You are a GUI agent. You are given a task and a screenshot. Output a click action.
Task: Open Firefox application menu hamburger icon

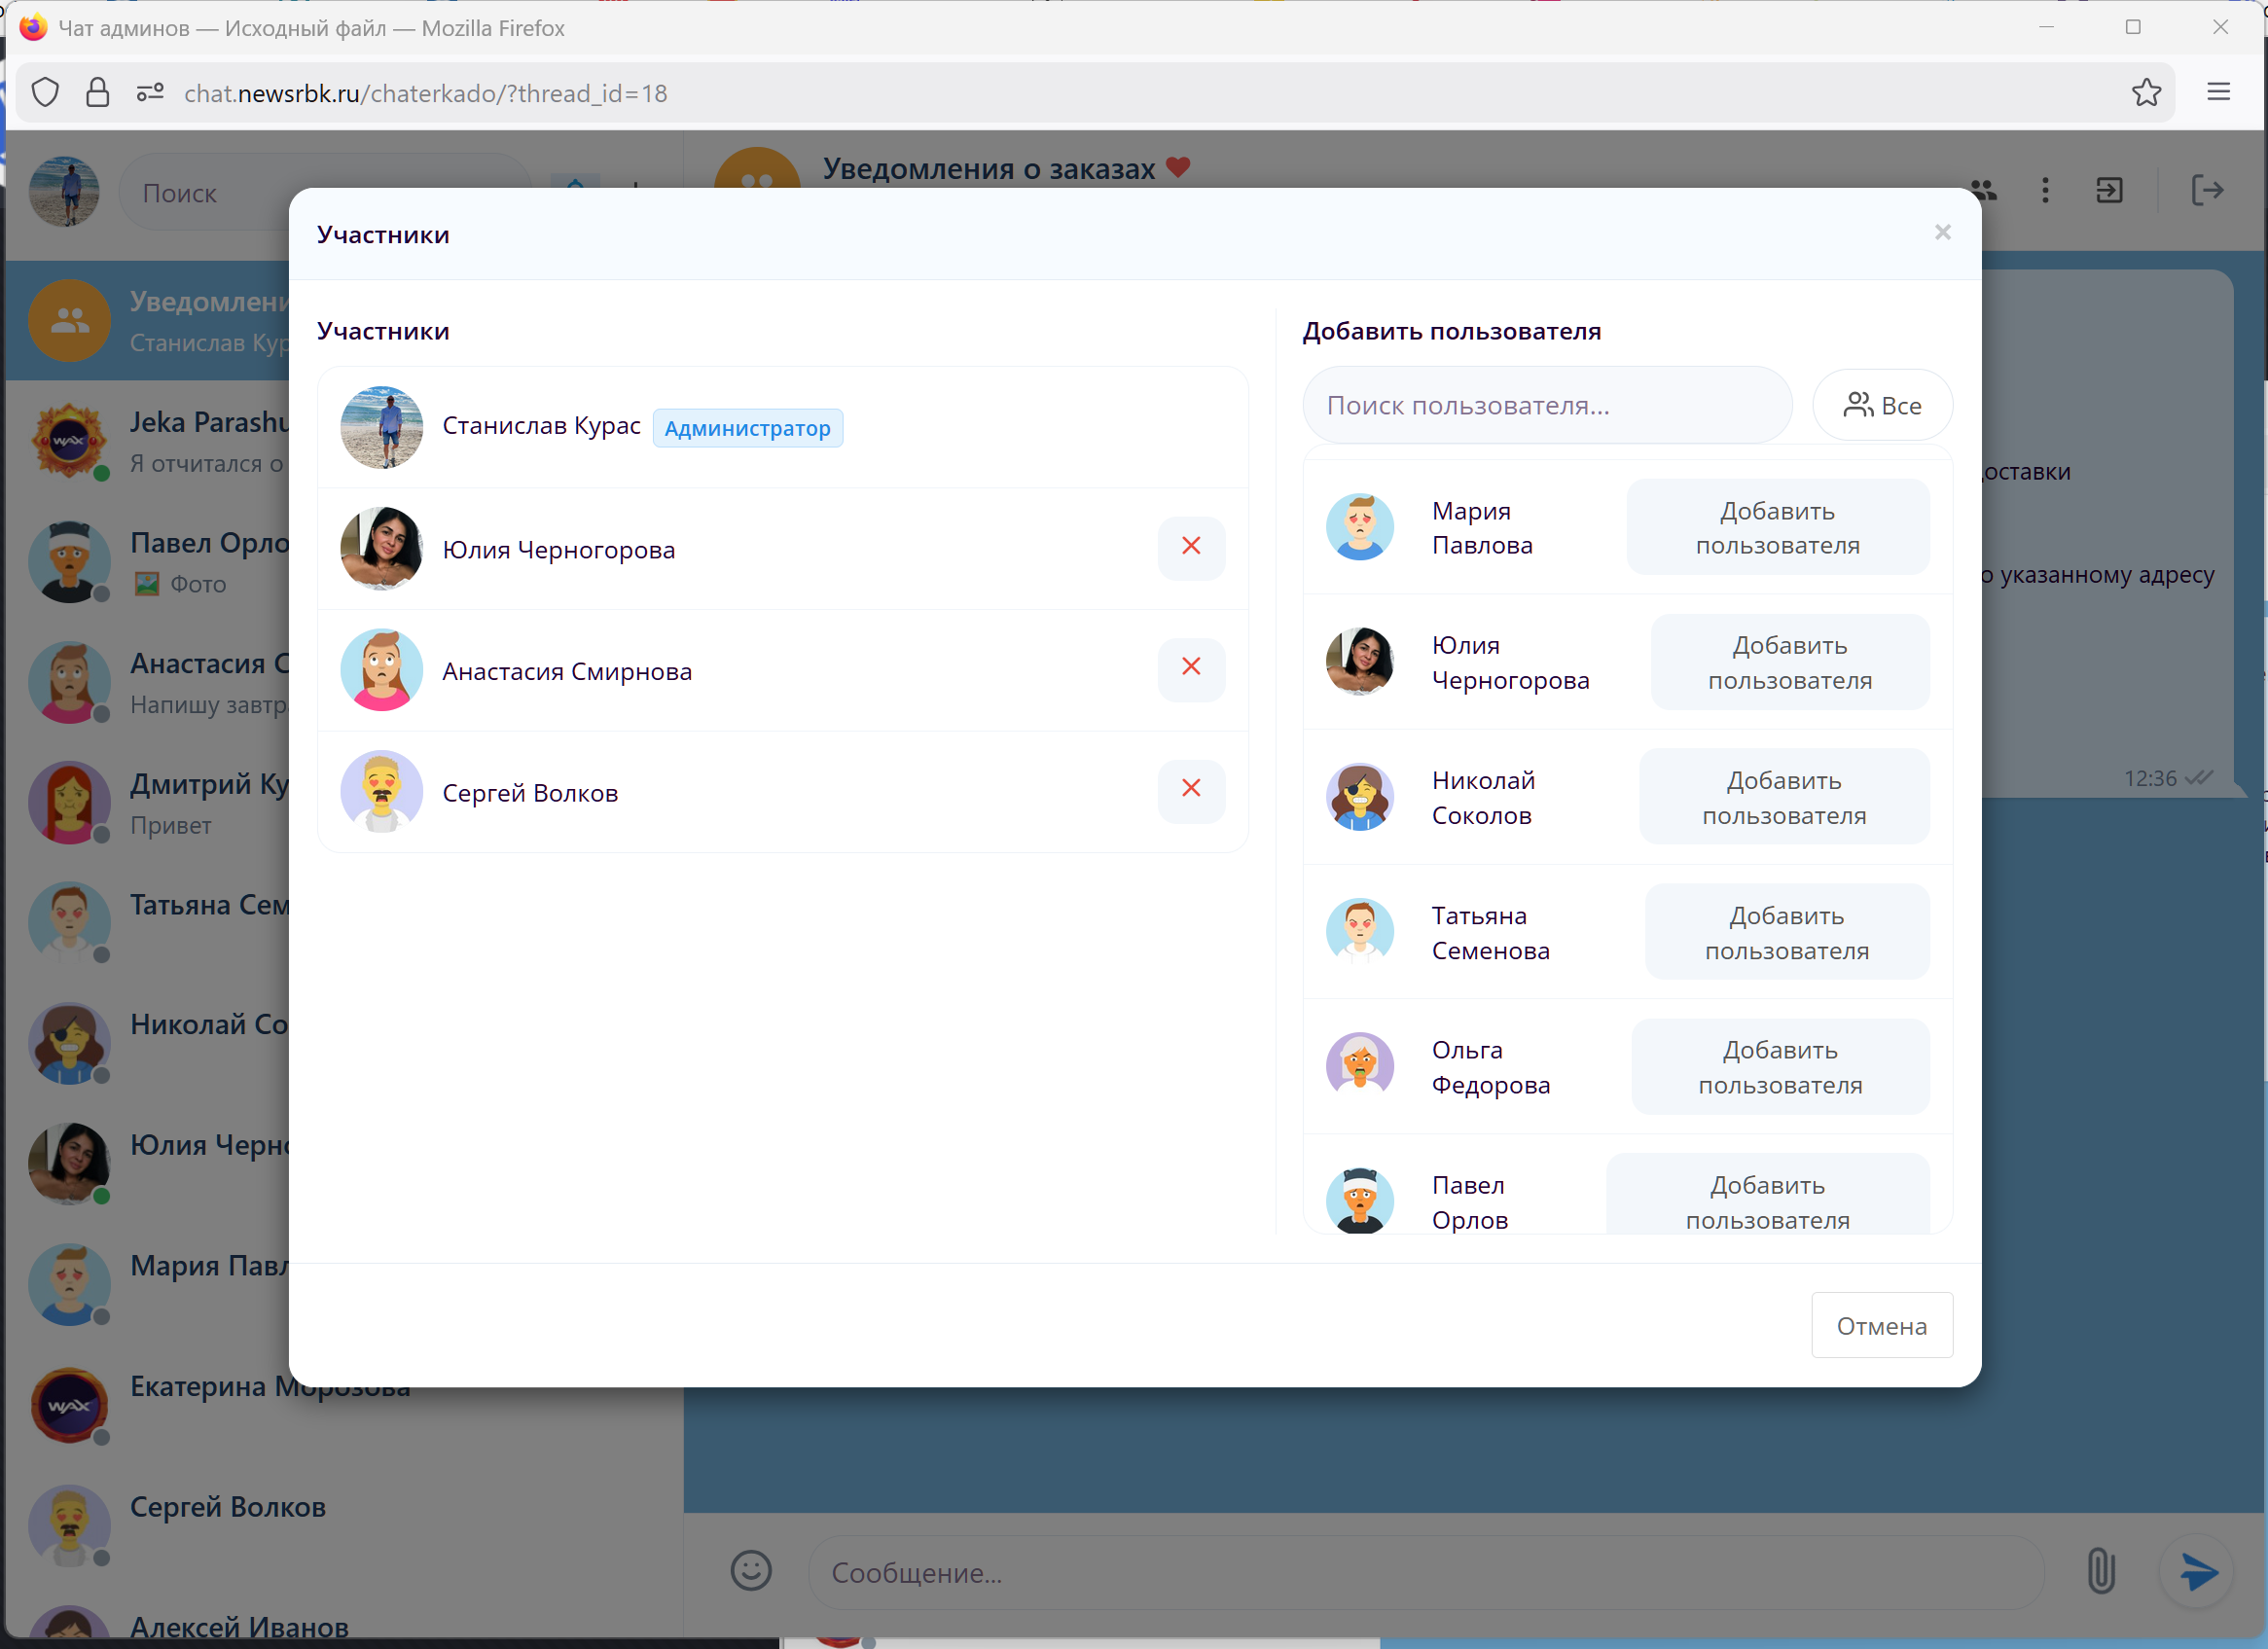point(2218,93)
